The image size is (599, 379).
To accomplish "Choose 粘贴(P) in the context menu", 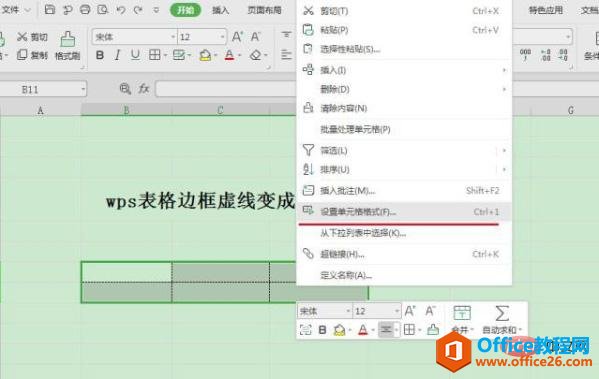I will (404, 30).
